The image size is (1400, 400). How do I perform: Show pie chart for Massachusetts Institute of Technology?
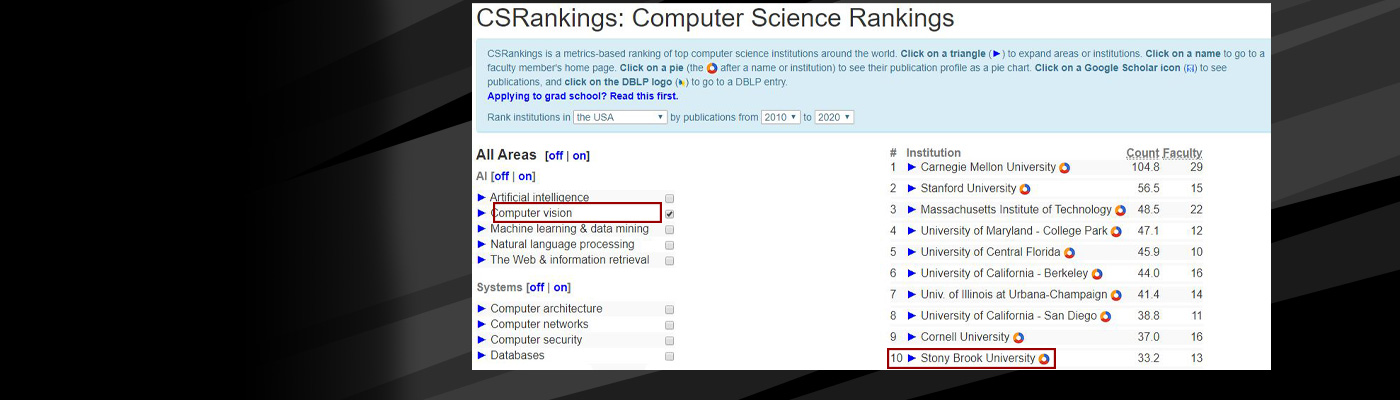(1120, 210)
